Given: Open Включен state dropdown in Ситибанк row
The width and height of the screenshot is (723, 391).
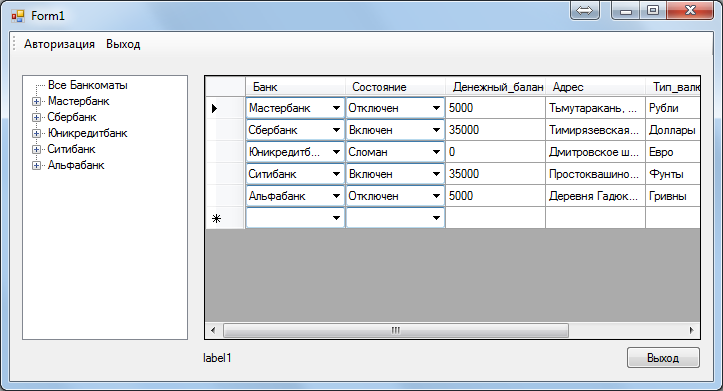Looking at the screenshot, I should 436,174.
